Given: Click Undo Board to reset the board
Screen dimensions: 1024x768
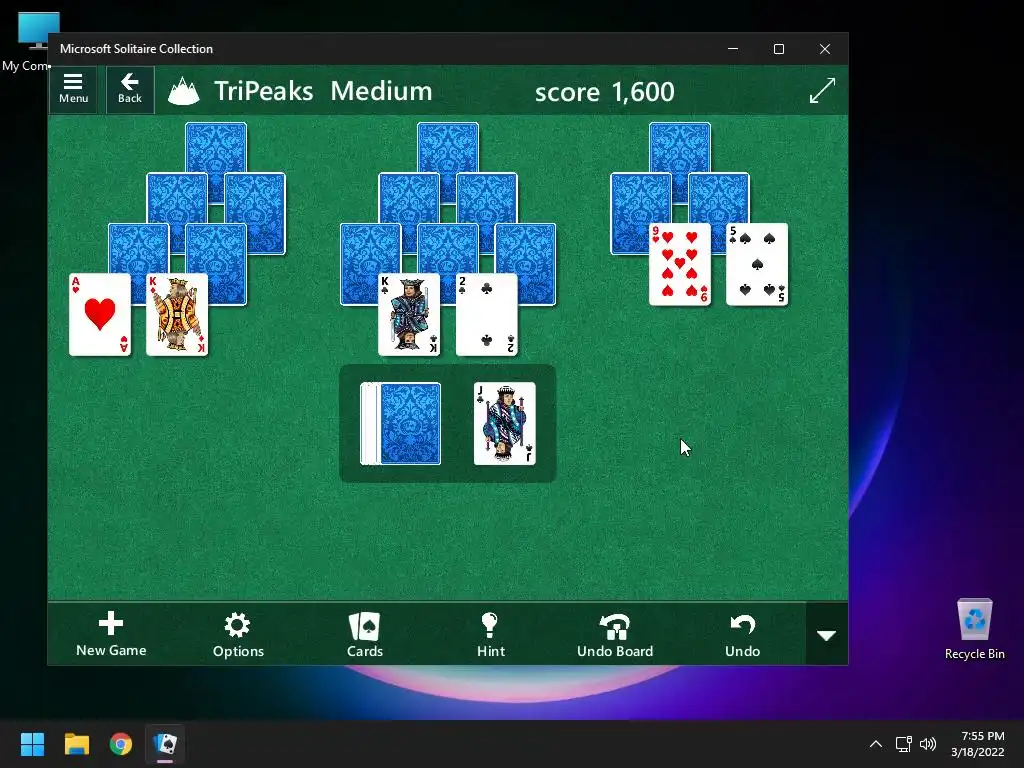Looking at the screenshot, I should [x=615, y=634].
